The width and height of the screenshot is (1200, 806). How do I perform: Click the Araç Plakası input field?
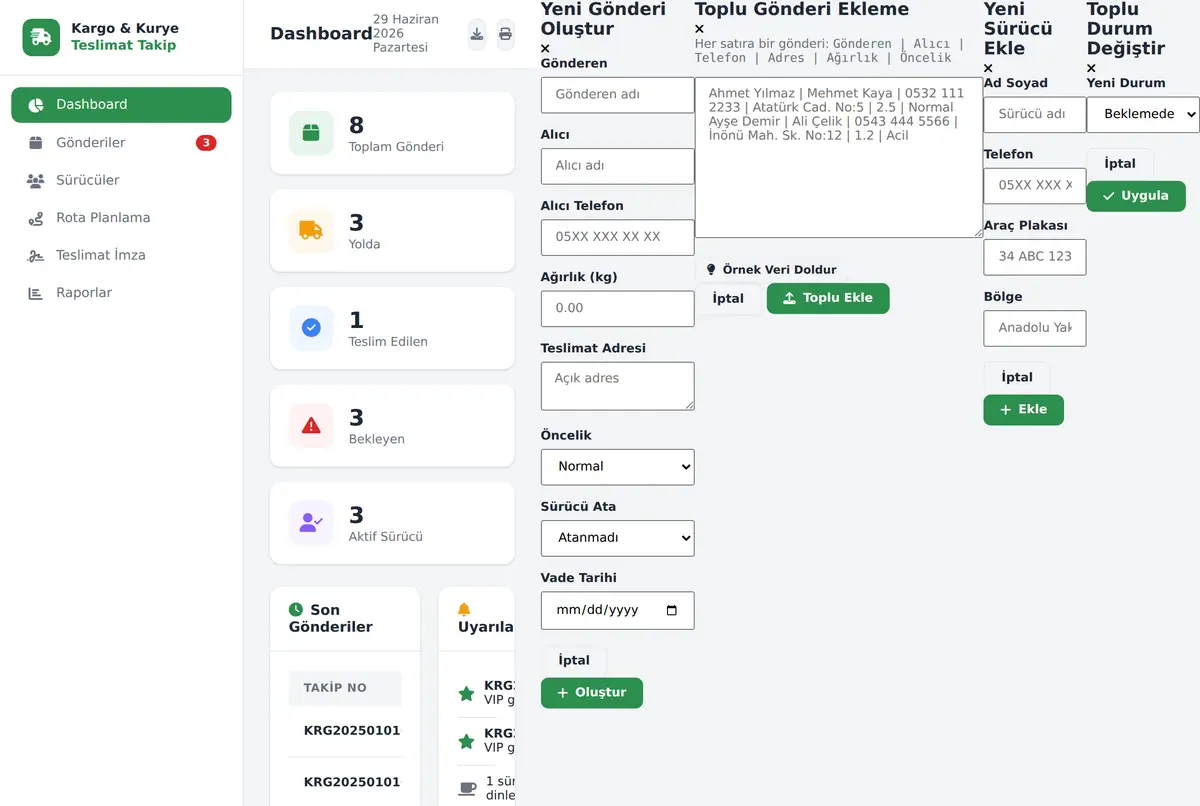1035,257
